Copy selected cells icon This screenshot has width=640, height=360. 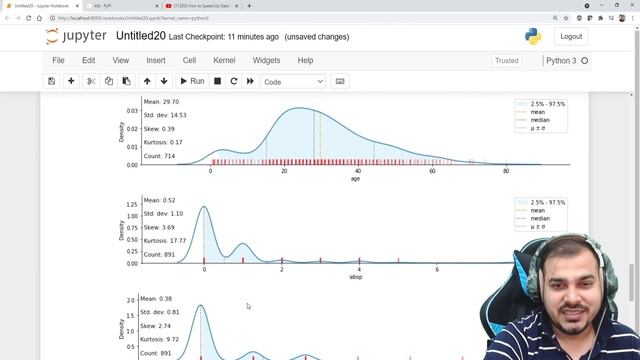point(109,81)
